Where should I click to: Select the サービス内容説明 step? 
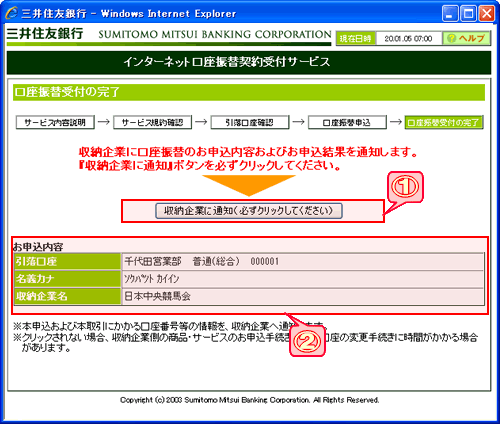click(x=55, y=122)
